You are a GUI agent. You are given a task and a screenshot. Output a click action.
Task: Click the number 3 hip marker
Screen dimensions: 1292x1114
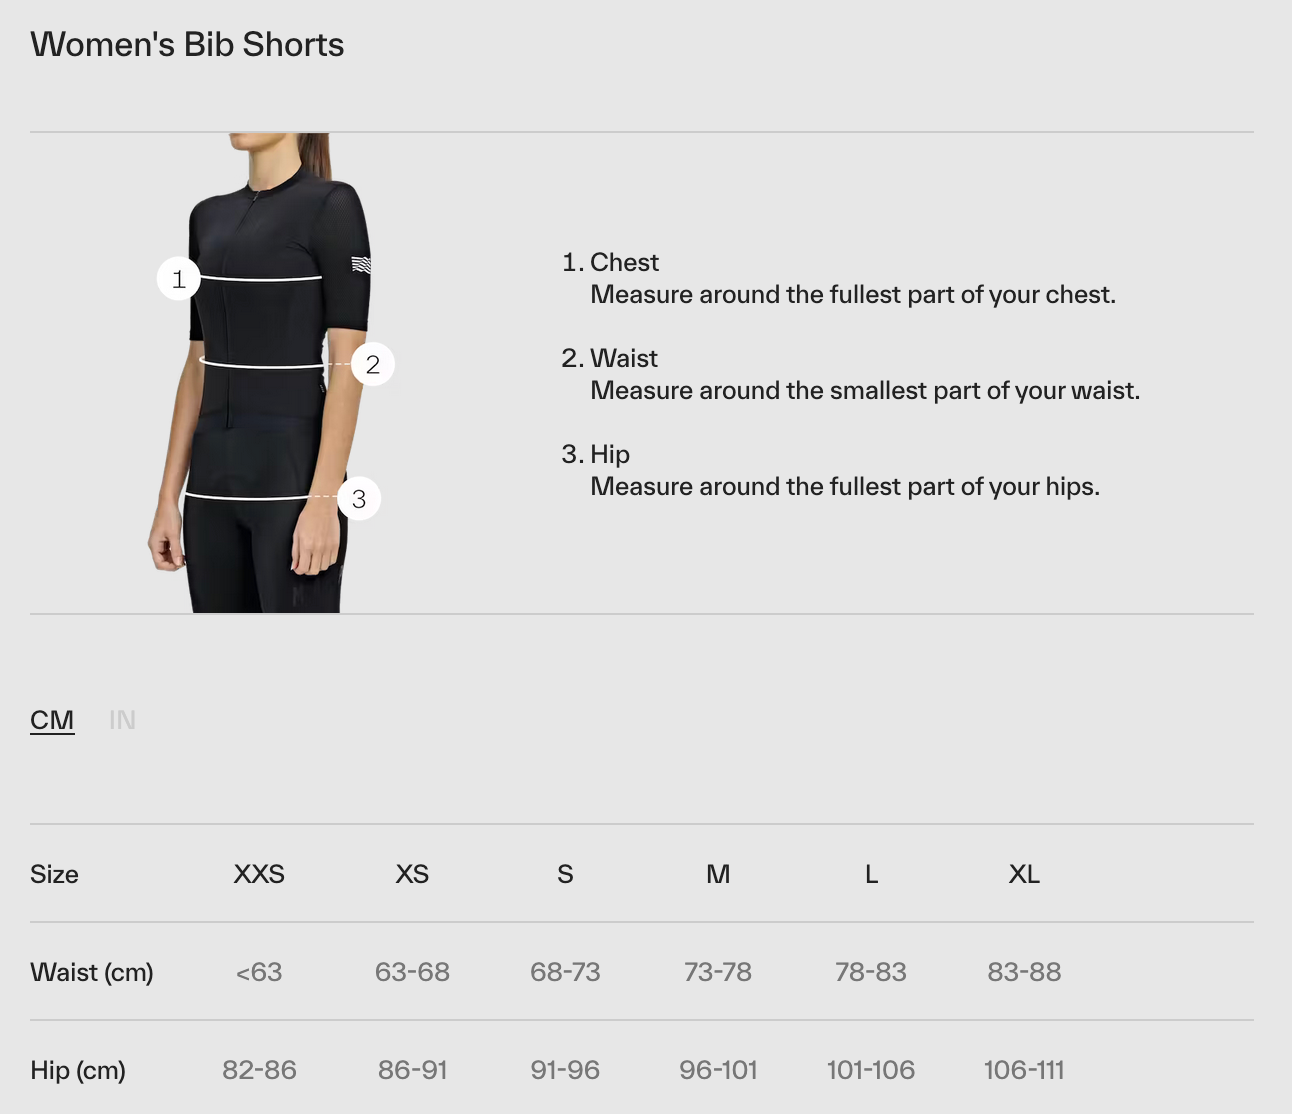coord(359,499)
